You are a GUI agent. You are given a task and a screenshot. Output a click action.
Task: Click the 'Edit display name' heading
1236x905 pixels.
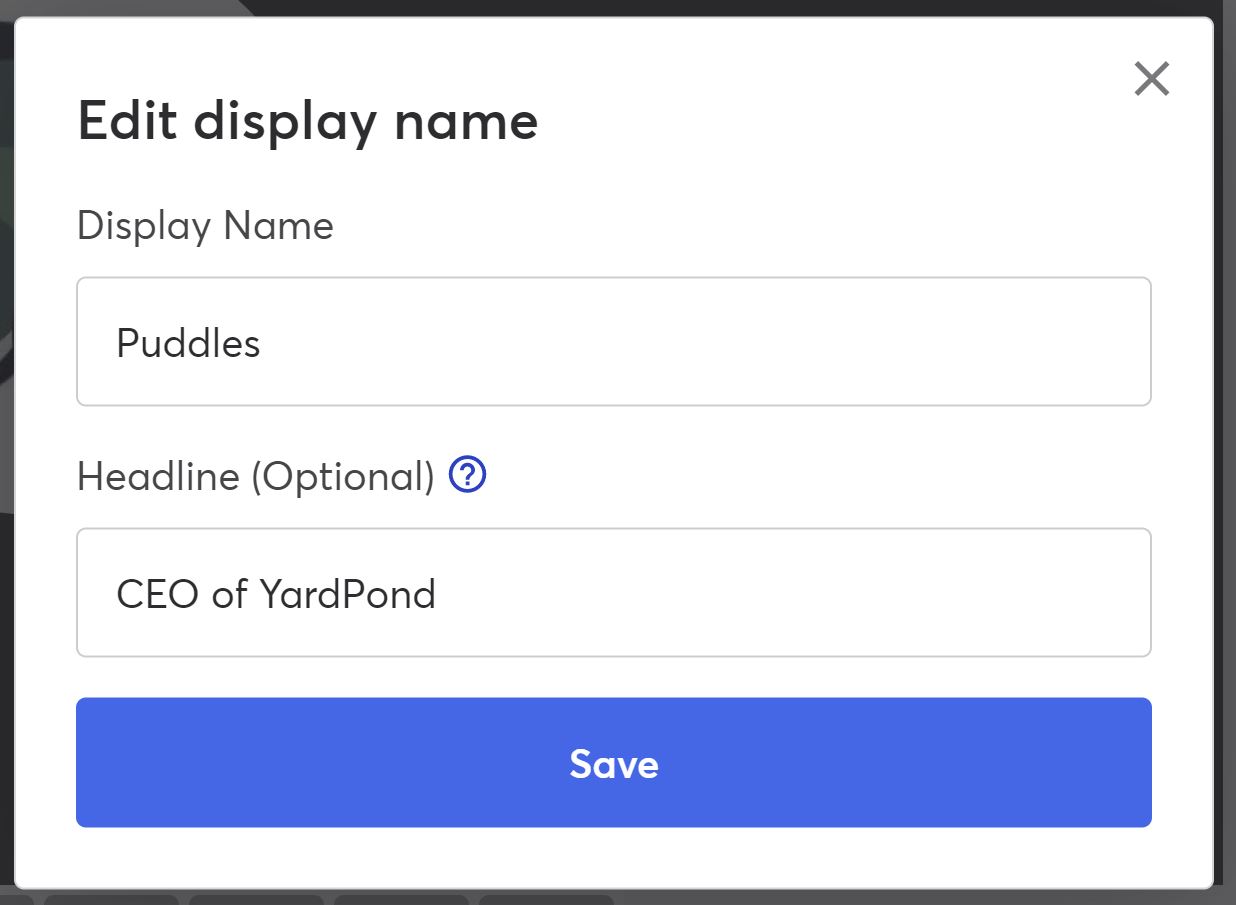(308, 122)
